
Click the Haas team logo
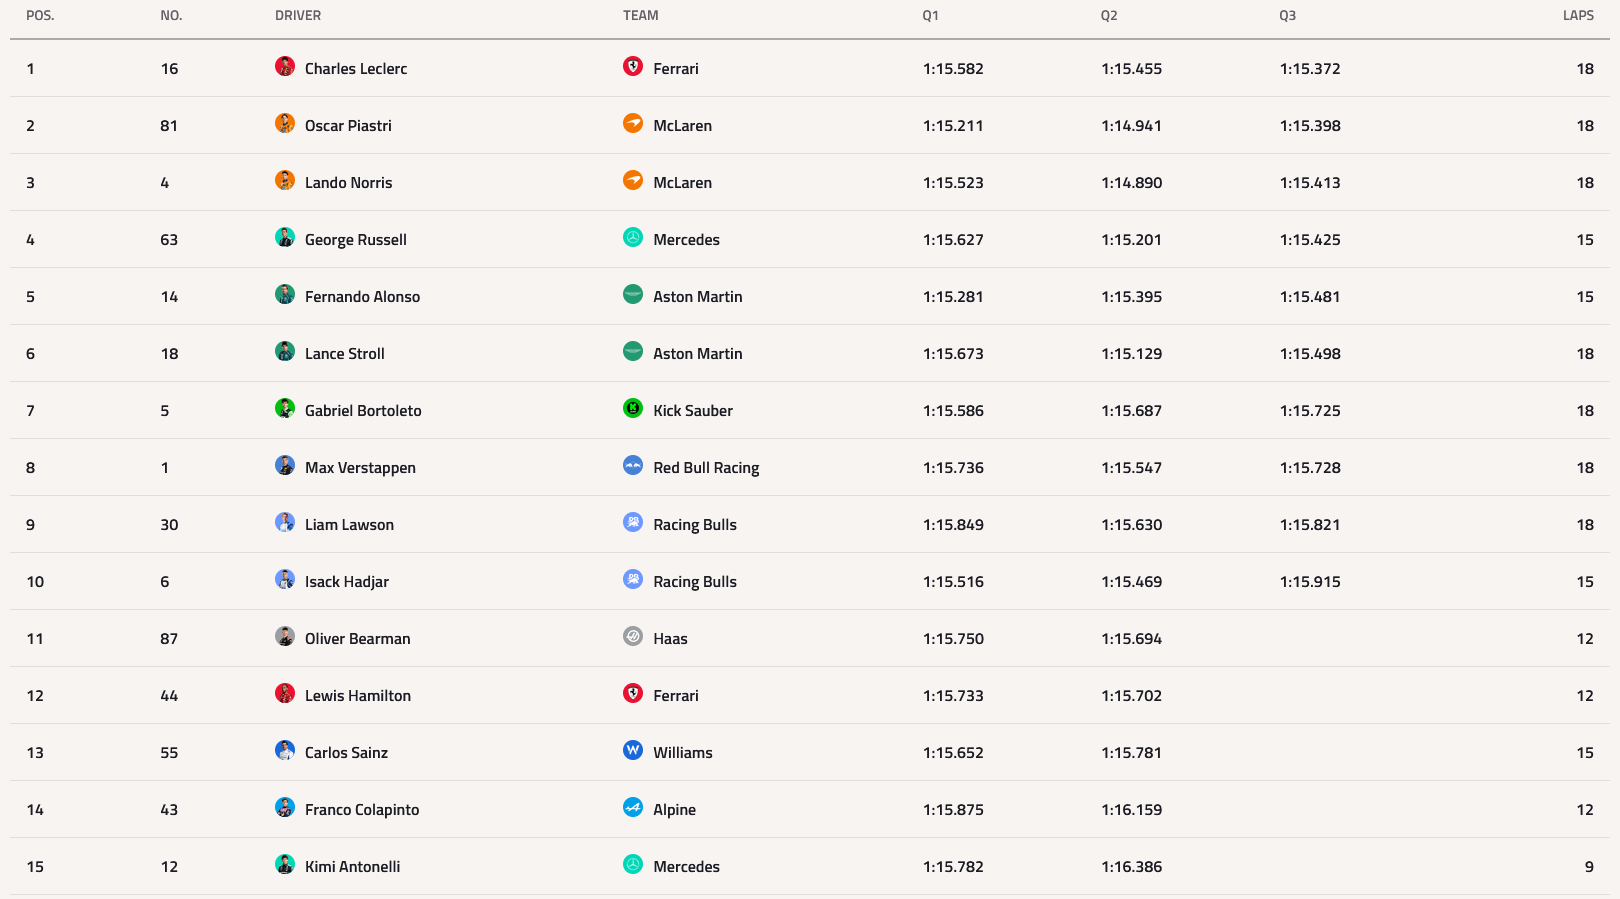(633, 636)
